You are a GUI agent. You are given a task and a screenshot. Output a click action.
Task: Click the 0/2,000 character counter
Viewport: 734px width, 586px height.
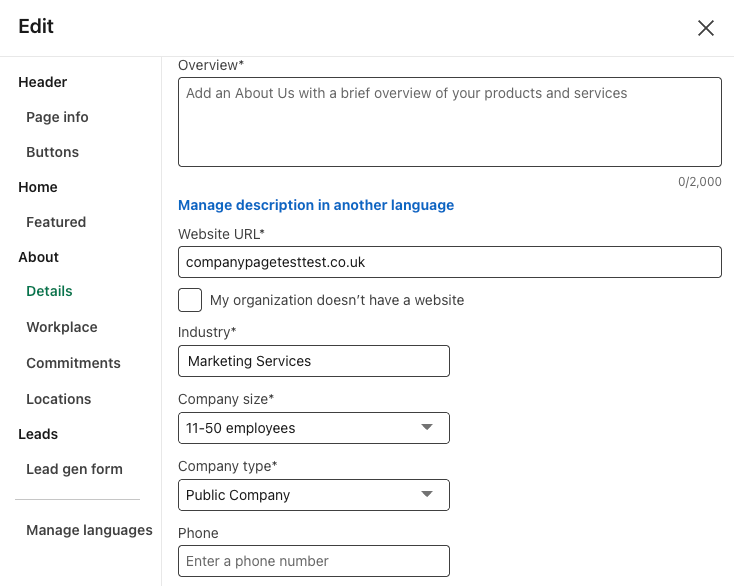(x=700, y=182)
